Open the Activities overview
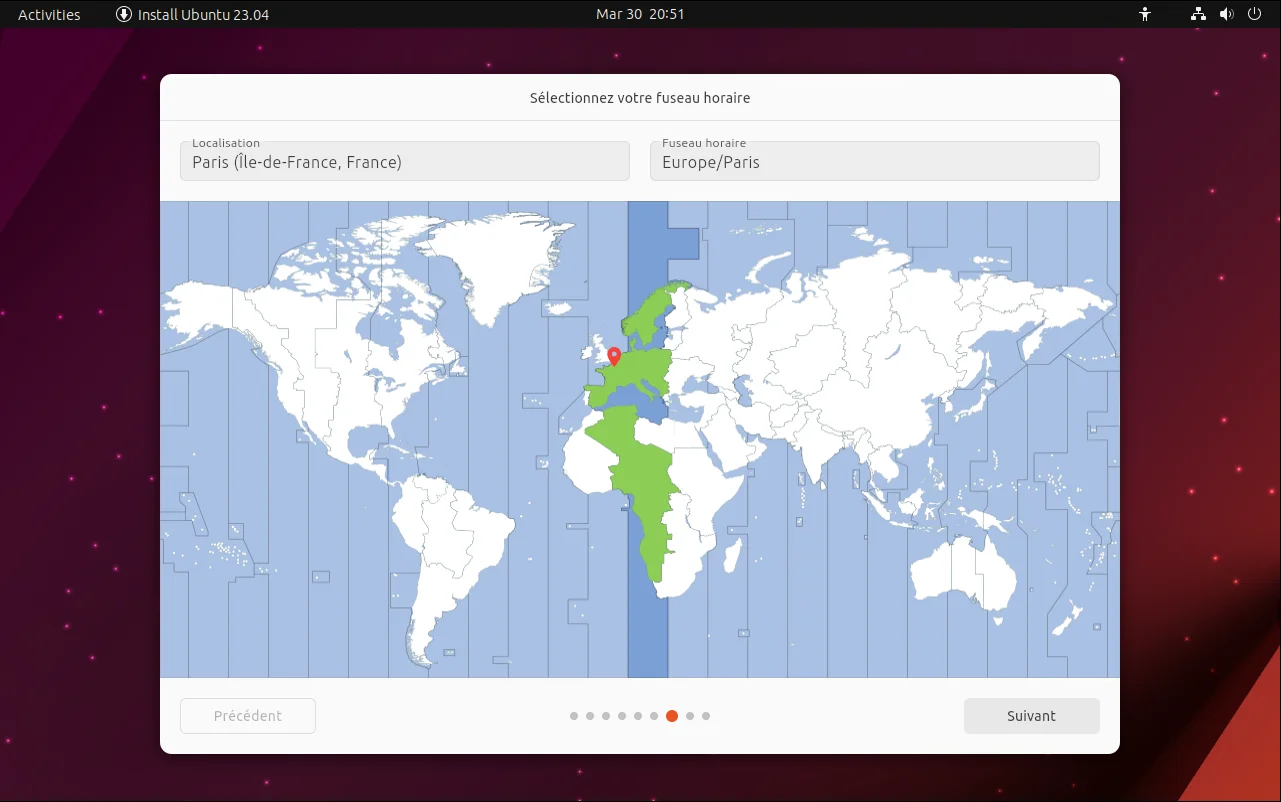1281x802 pixels. (x=49, y=14)
